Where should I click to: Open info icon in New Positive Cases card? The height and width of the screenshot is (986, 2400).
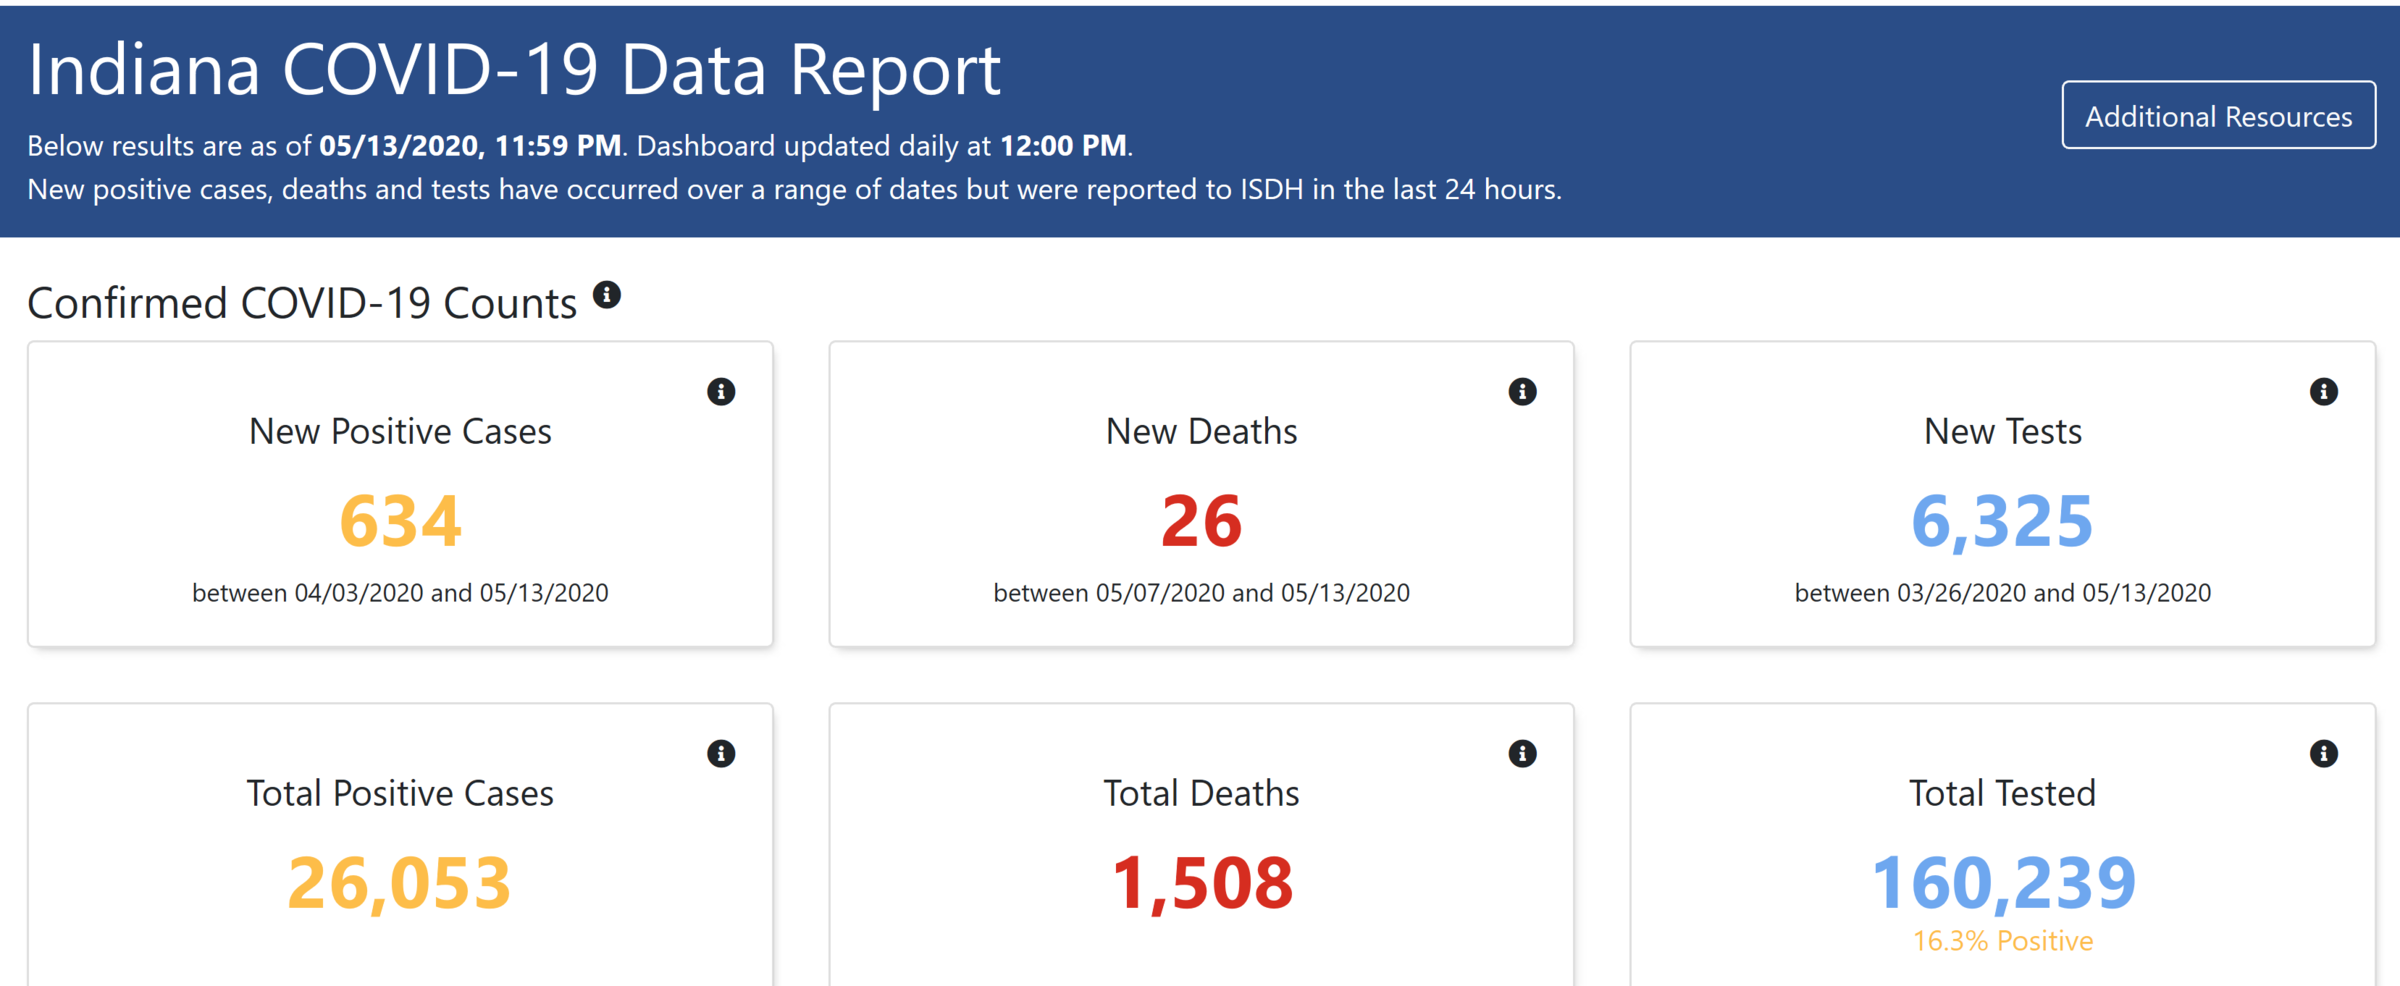click(720, 392)
